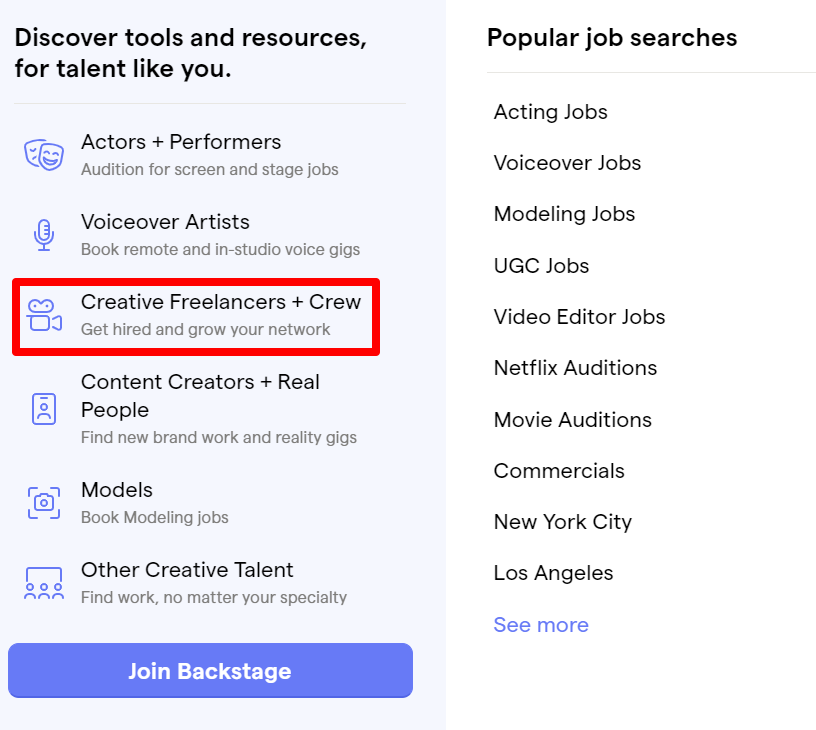Viewport: 816px width, 730px height.
Task: Click the video camera icon for Creative Freelancers
Action: coord(44,315)
